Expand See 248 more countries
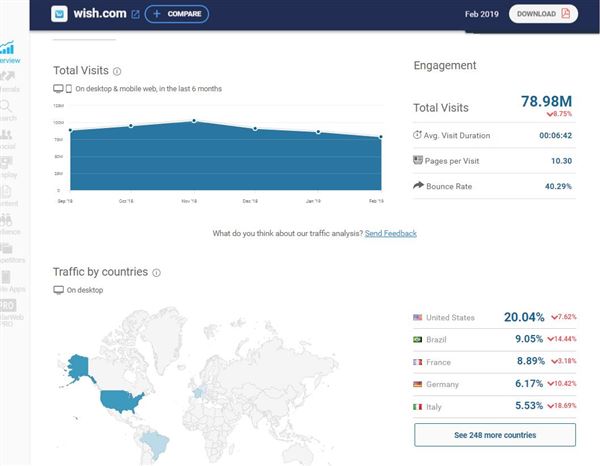Screen dimensions: 600x466 pyautogui.click(x=495, y=435)
